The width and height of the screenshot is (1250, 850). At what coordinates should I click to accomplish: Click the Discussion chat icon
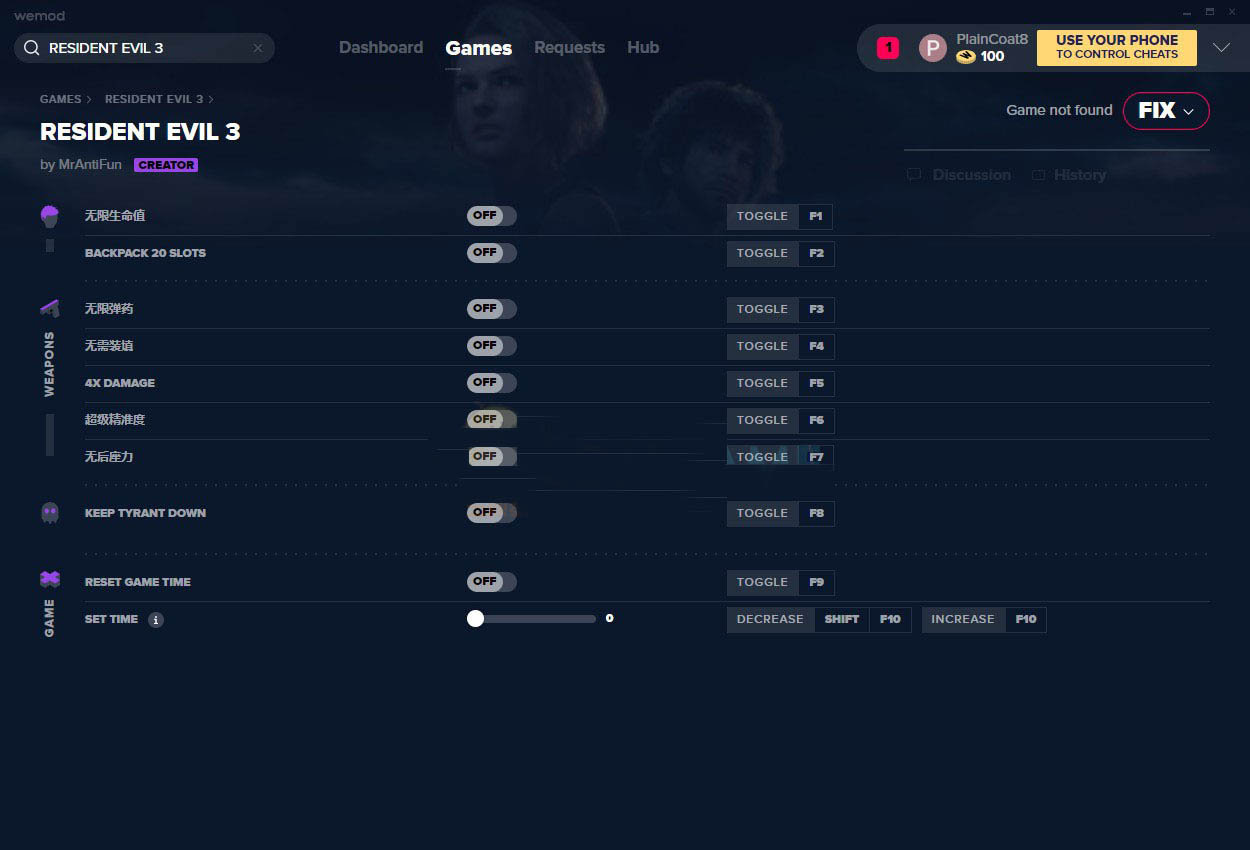(x=914, y=175)
